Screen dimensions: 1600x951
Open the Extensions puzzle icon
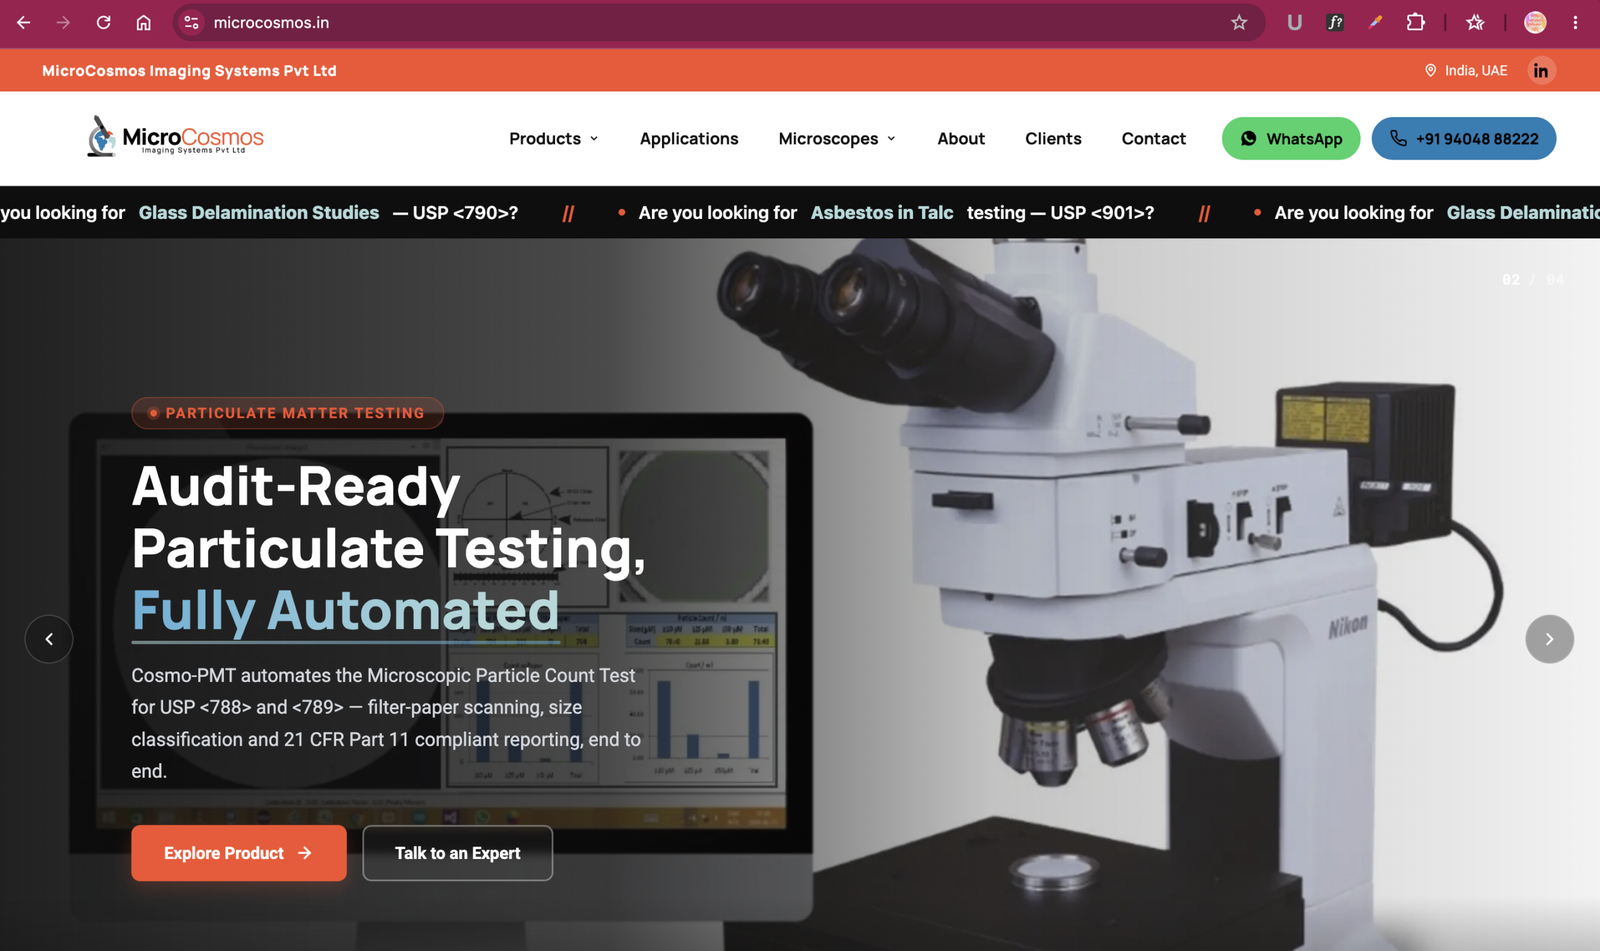[1416, 22]
